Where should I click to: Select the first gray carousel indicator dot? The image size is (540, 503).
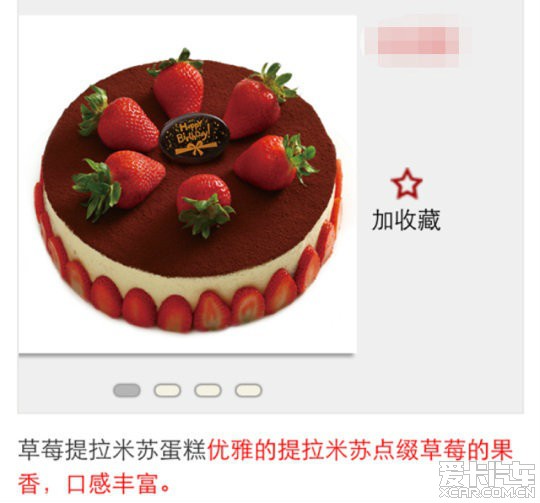click(x=127, y=390)
